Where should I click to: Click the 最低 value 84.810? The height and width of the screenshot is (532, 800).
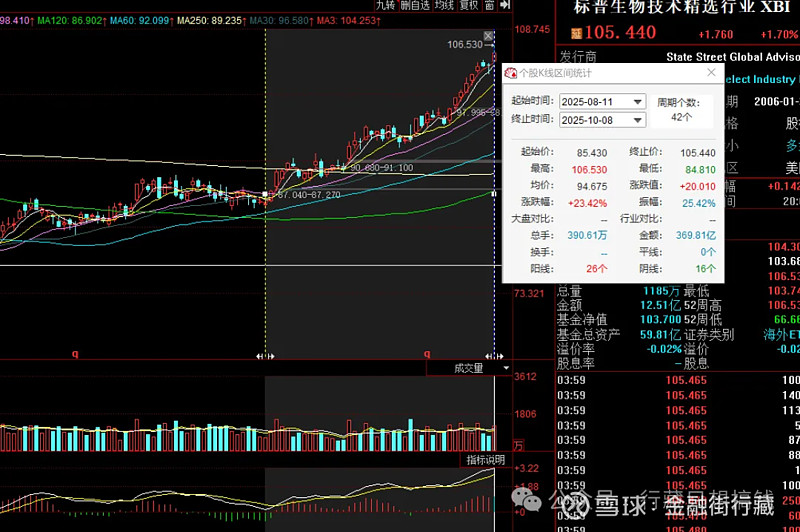pos(700,170)
